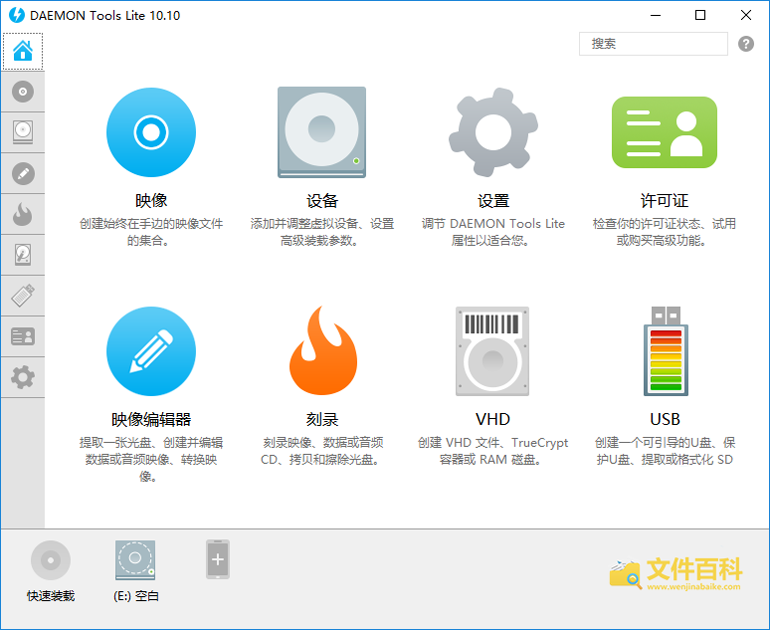Click description 调节 DAEMON Tools Lite 属性
This screenshot has width=770, height=630.
click(x=493, y=232)
